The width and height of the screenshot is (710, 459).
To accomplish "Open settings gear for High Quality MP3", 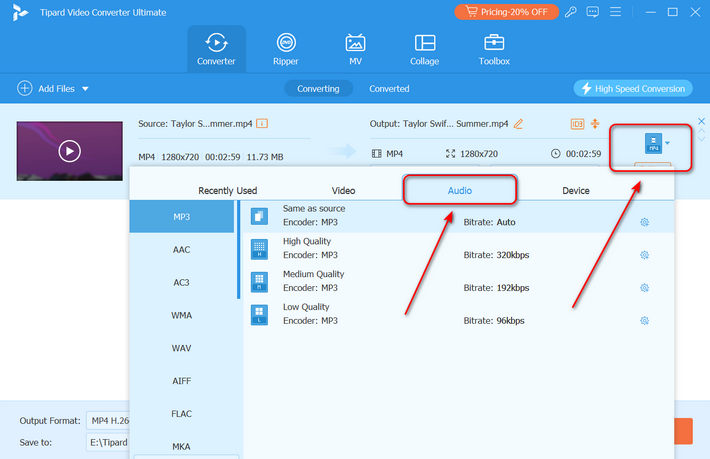I will pos(644,255).
